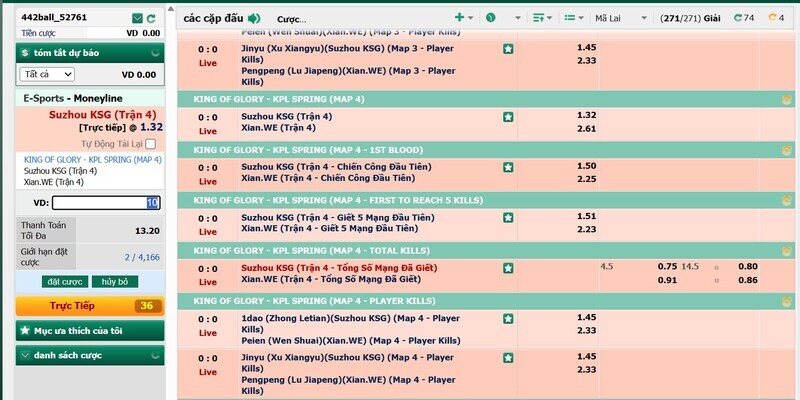This screenshot has height=400, width=800.
Task: Click the icon on KPL SPRING (MAP 4) header
Action: coord(787,99)
